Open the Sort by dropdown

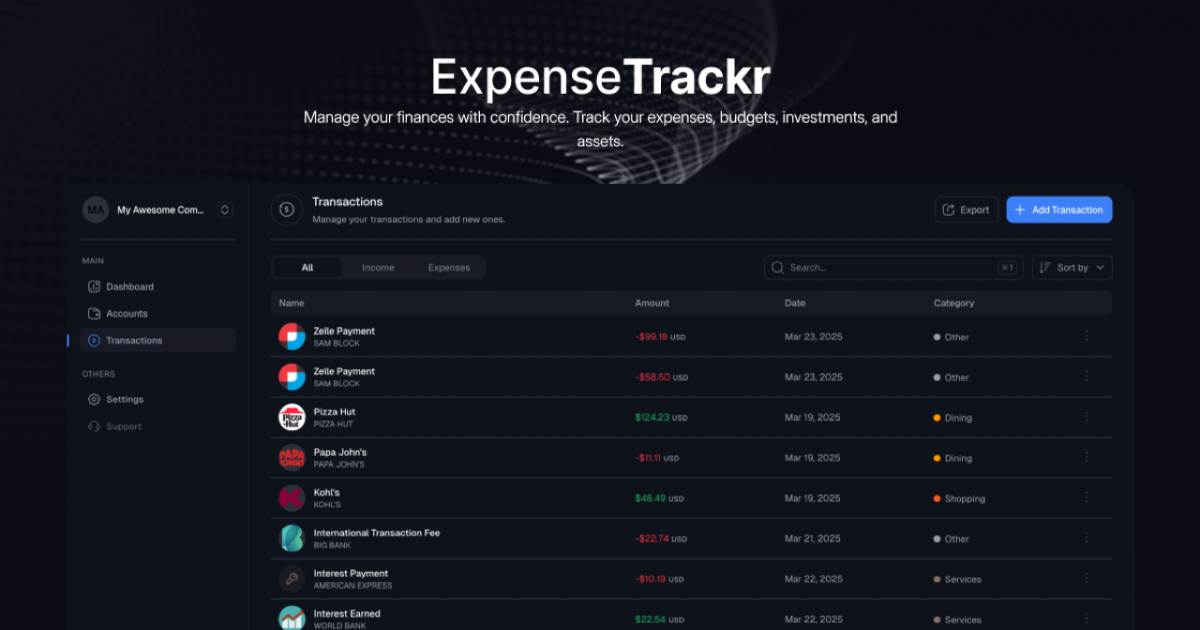[x=1072, y=267]
